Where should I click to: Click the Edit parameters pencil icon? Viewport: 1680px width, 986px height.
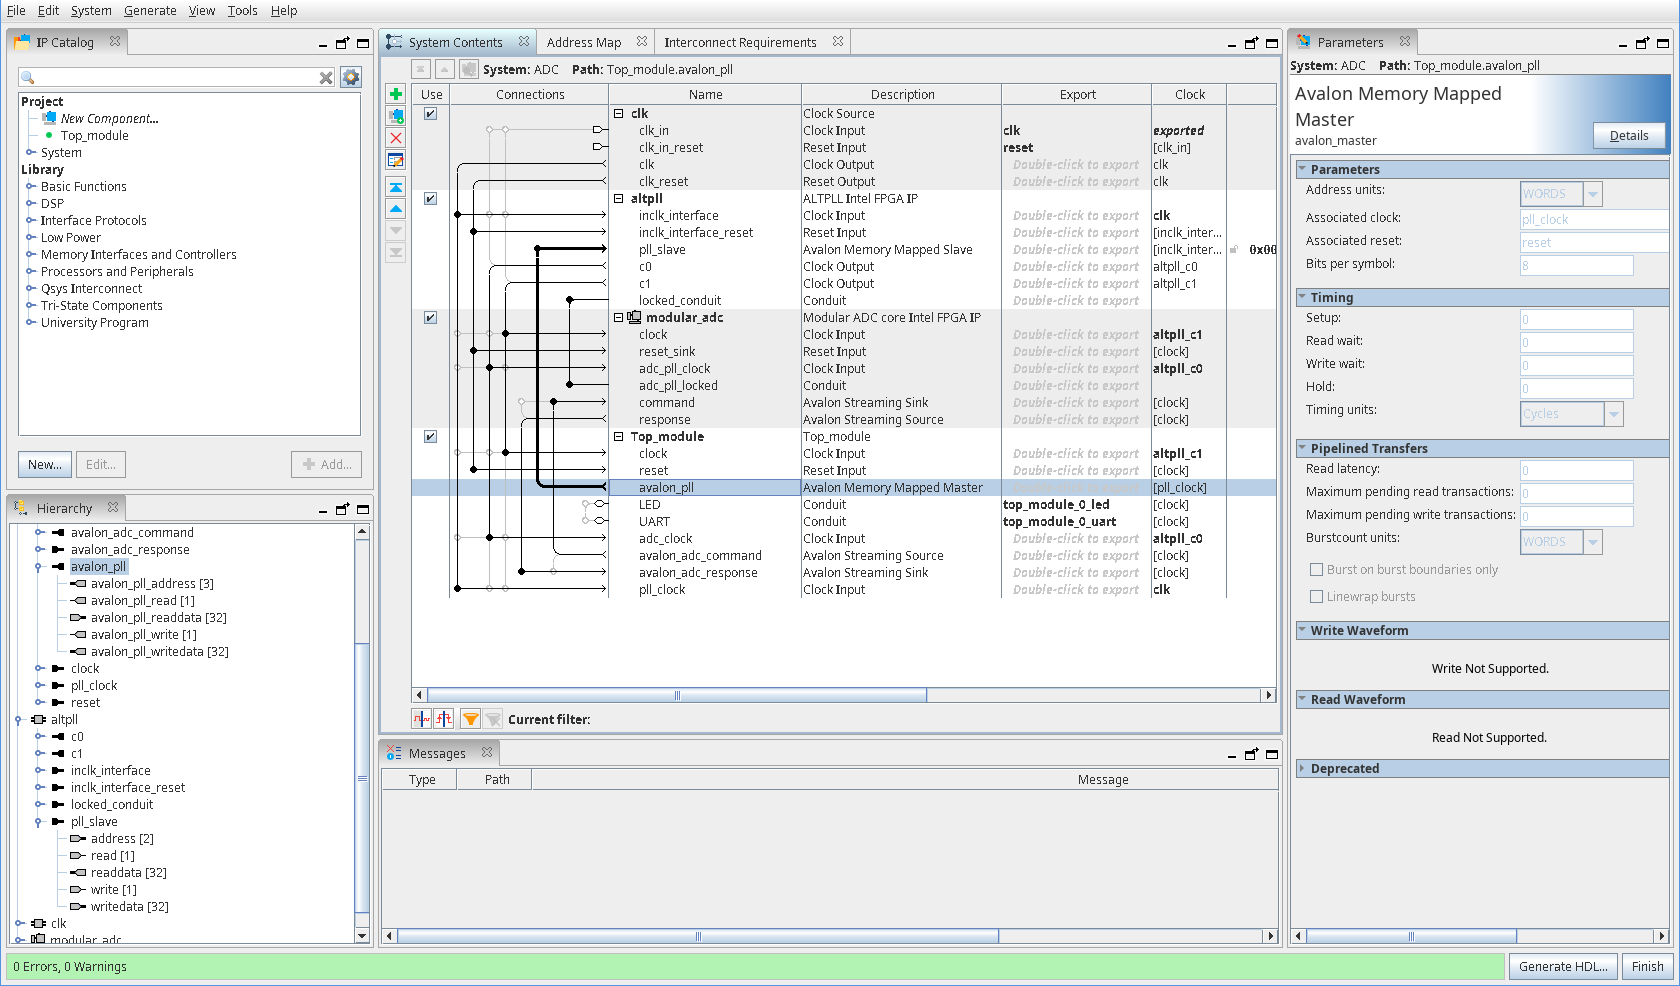pyautogui.click(x=396, y=160)
